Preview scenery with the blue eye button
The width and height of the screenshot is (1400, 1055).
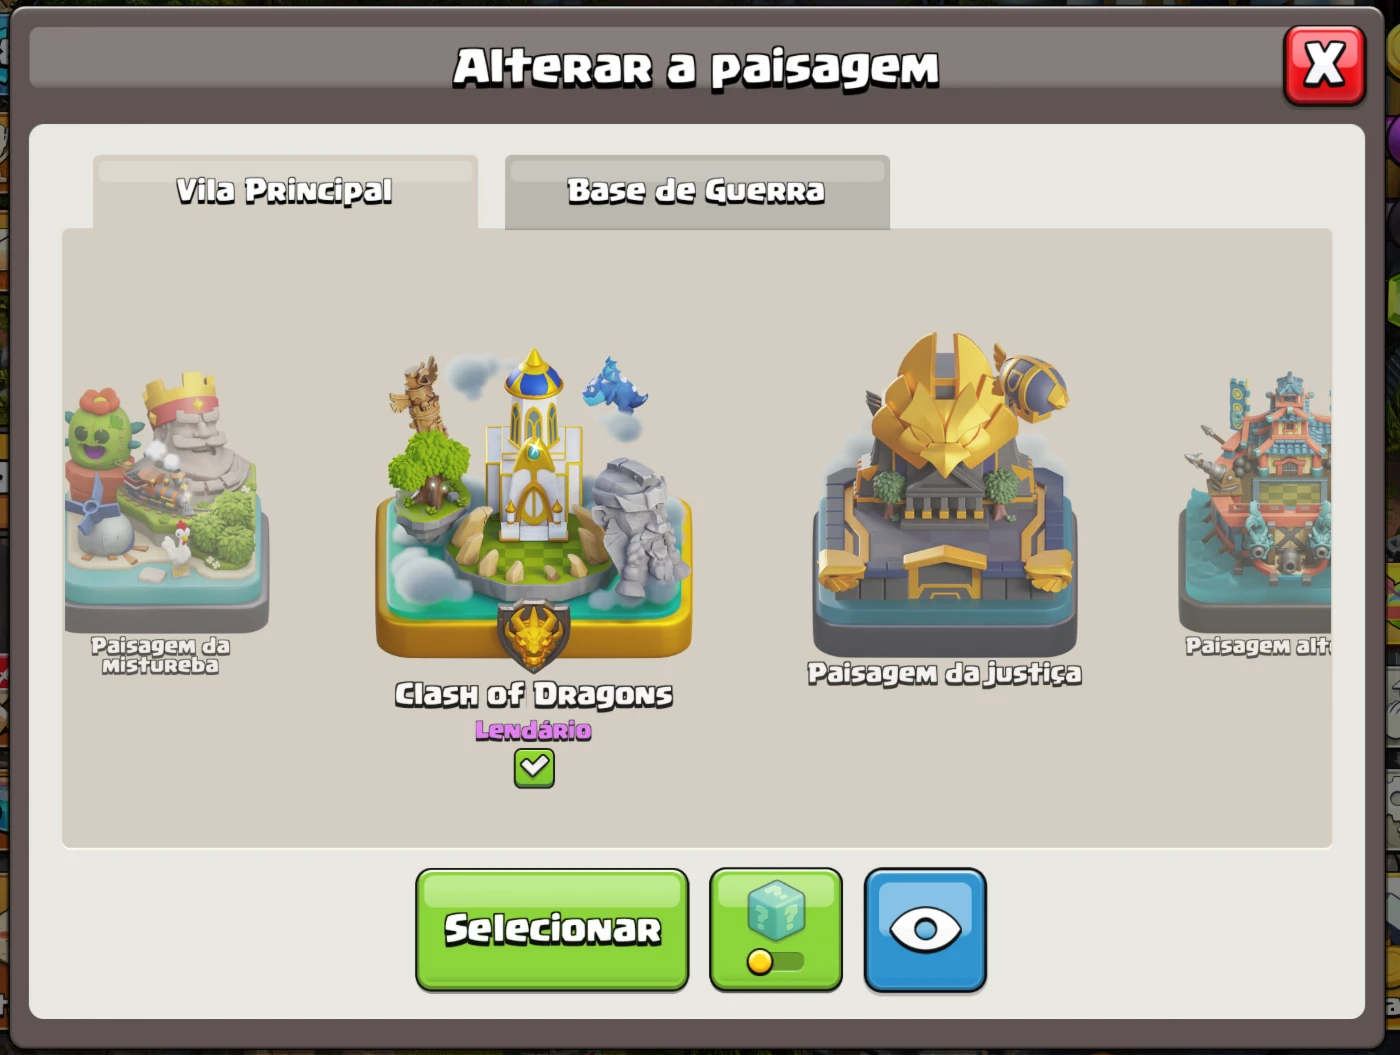(925, 929)
